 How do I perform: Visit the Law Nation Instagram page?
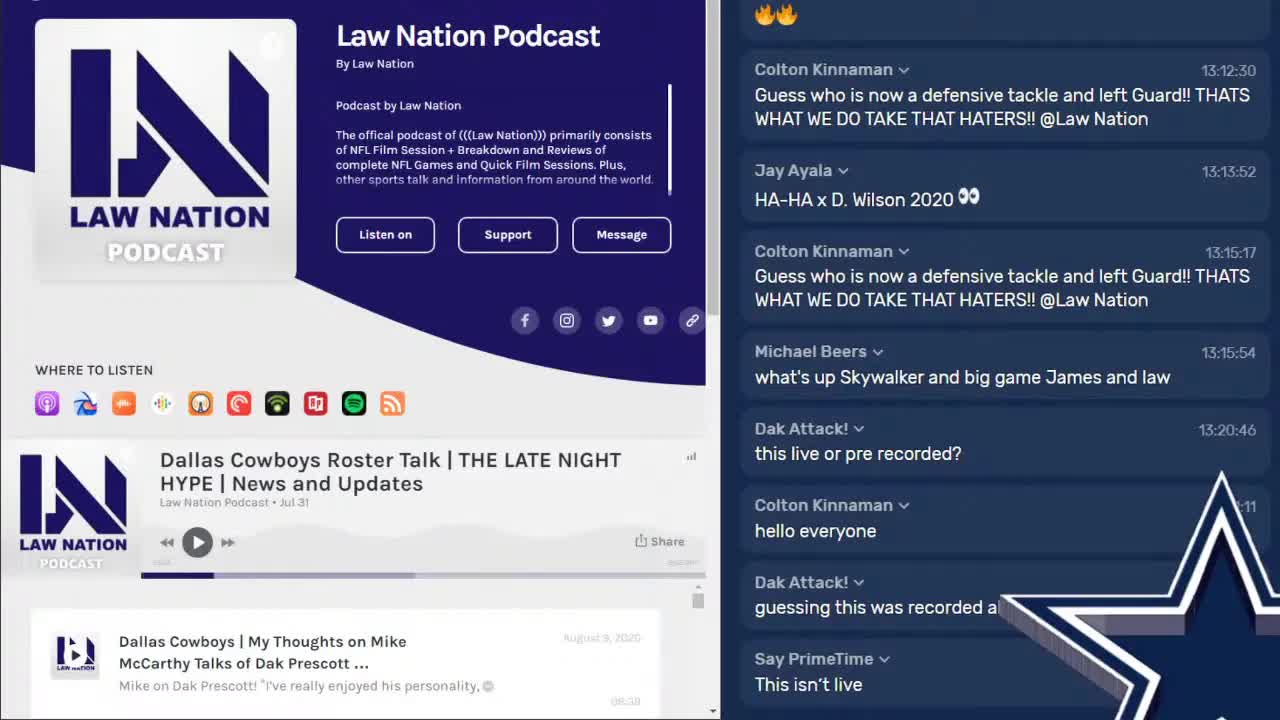[567, 321]
